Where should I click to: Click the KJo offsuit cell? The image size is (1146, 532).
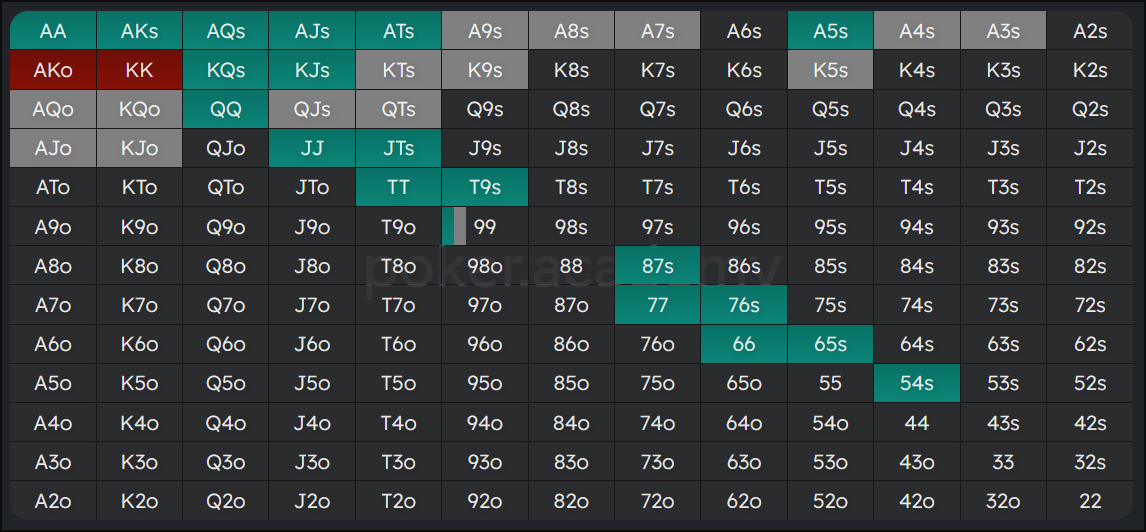click(139, 148)
